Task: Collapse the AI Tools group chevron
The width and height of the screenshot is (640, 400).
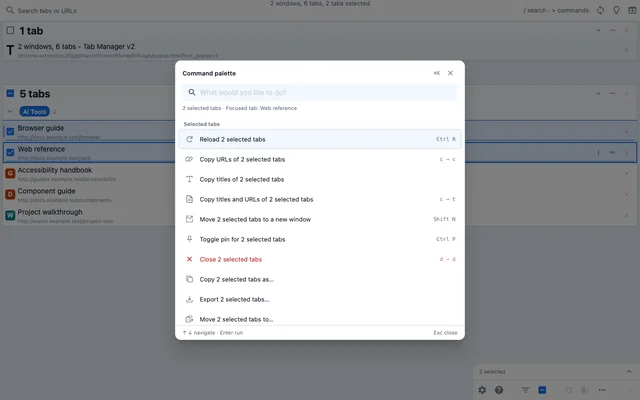Action: pyautogui.click(x=10, y=111)
